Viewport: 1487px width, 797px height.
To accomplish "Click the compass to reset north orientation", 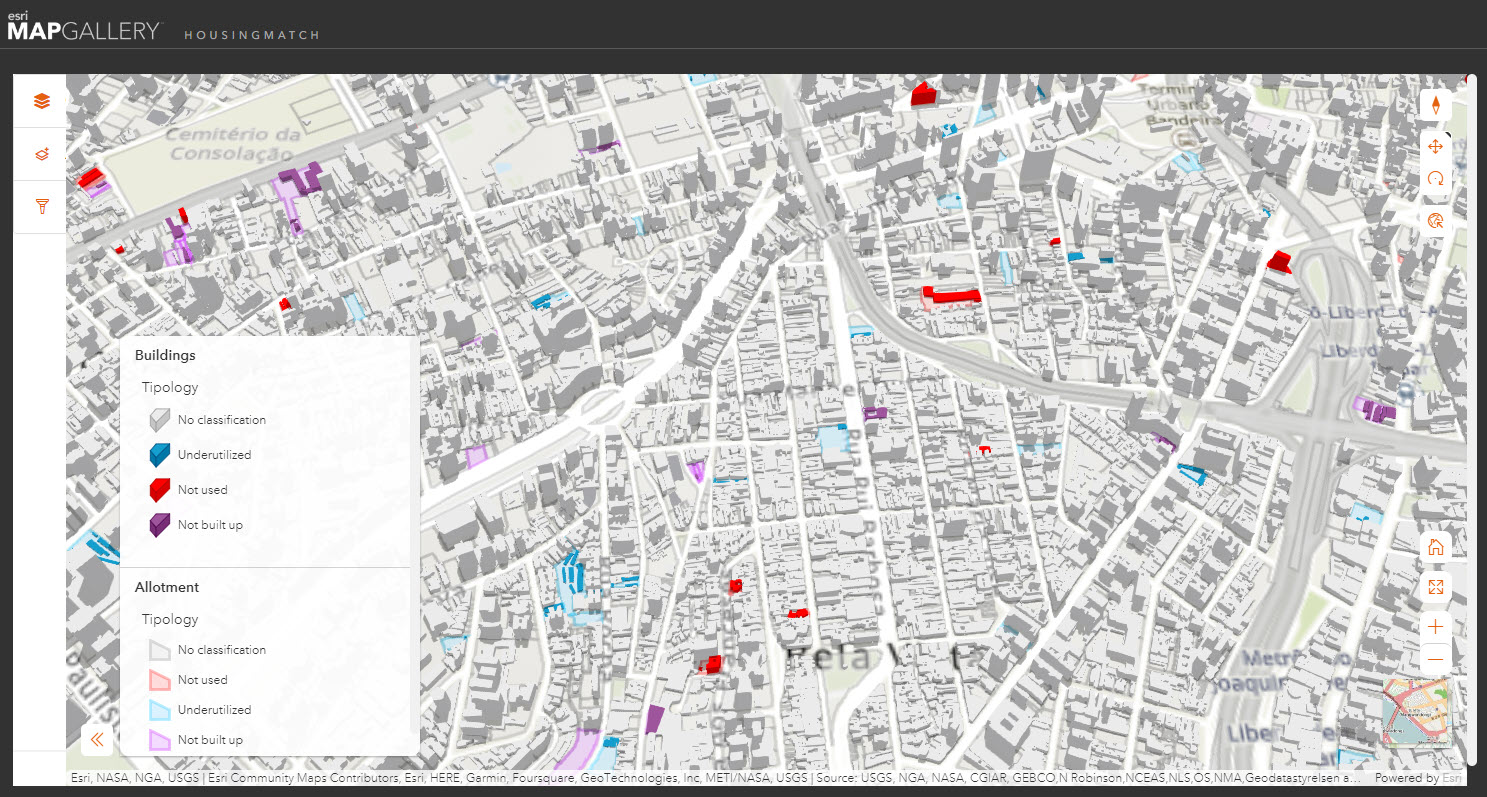I will [x=1435, y=104].
